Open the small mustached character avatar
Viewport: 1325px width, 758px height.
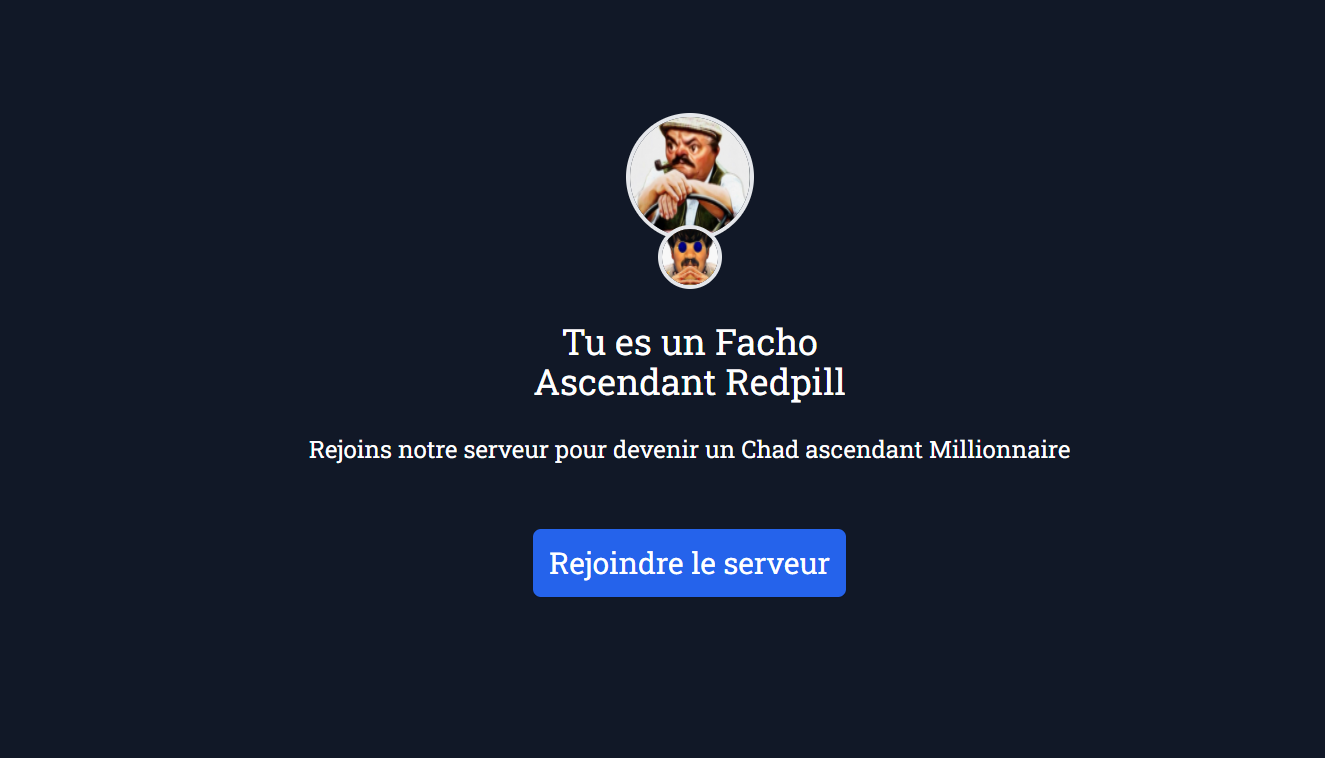[x=690, y=257]
